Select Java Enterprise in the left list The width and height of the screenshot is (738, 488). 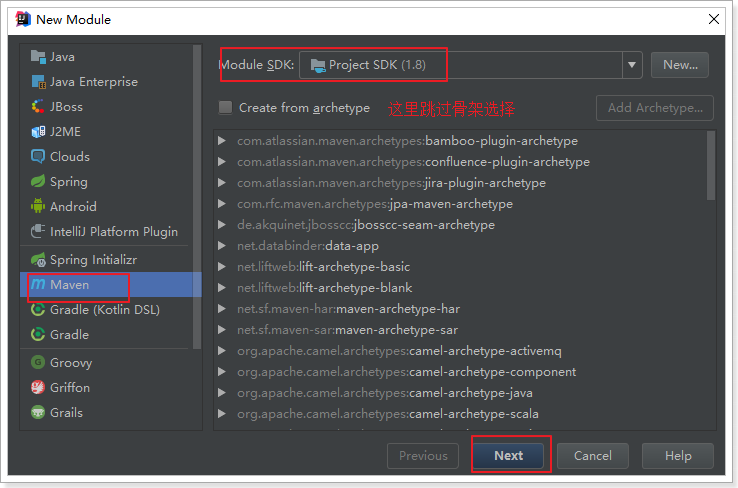click(94, 82)
